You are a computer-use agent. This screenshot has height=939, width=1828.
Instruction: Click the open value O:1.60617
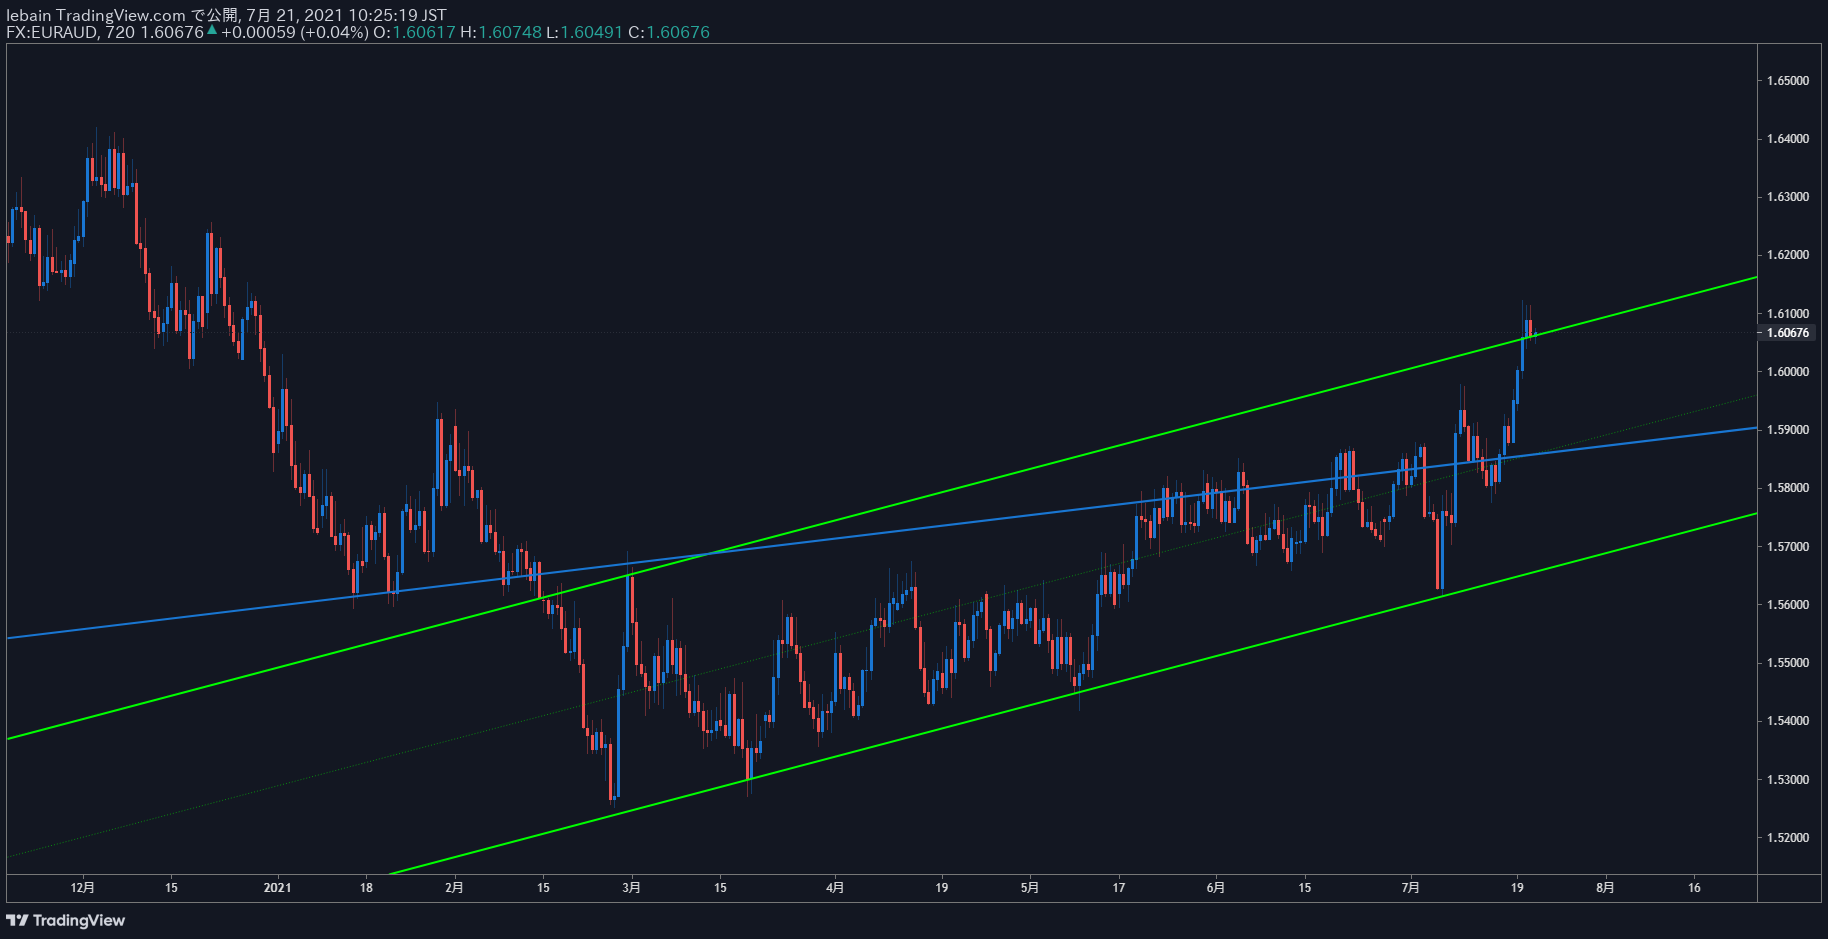(x=414, y=32)
